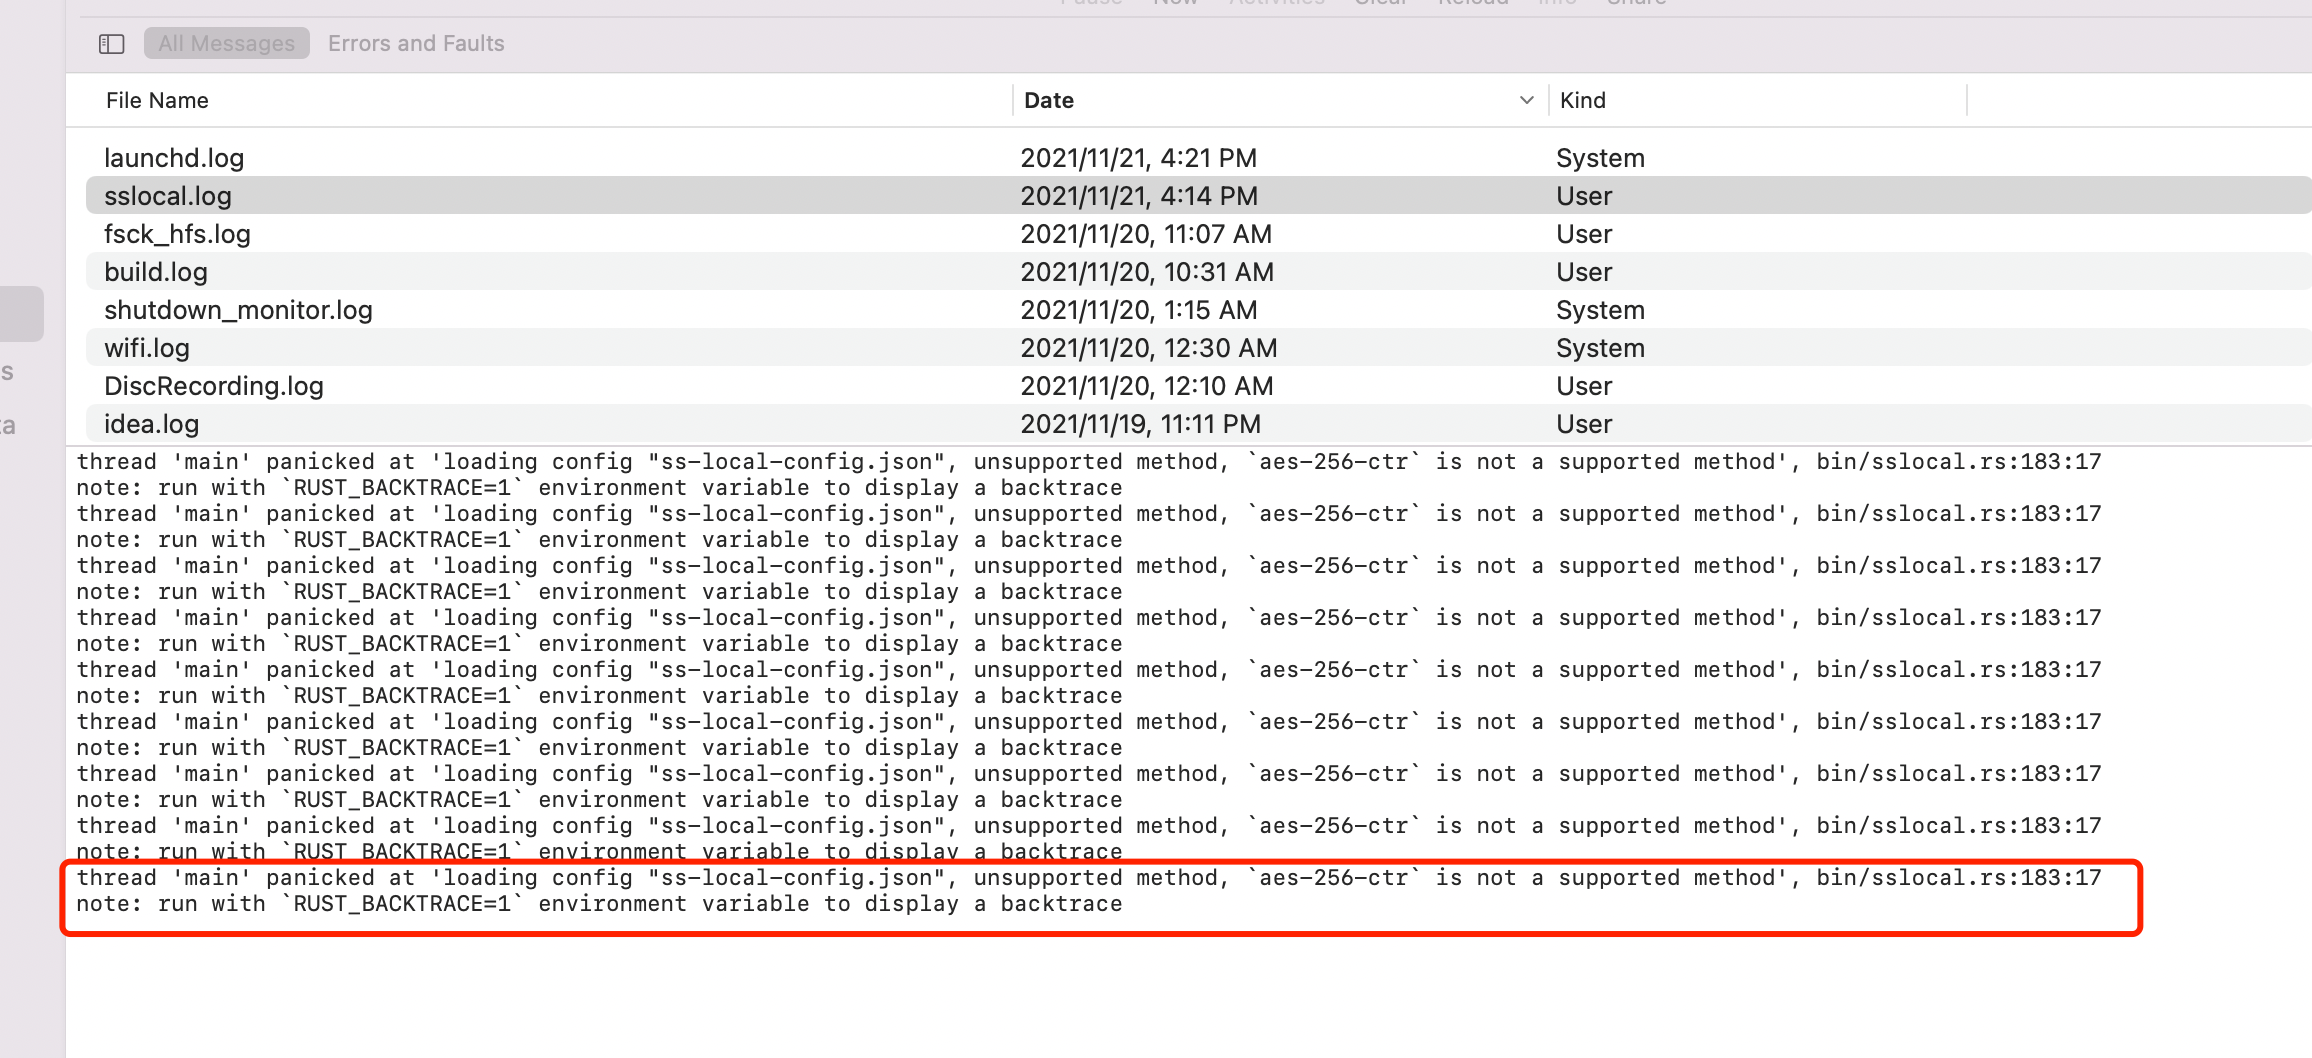
Task: Open fsck_hfs.log from the list
Action: pos(177,233)
